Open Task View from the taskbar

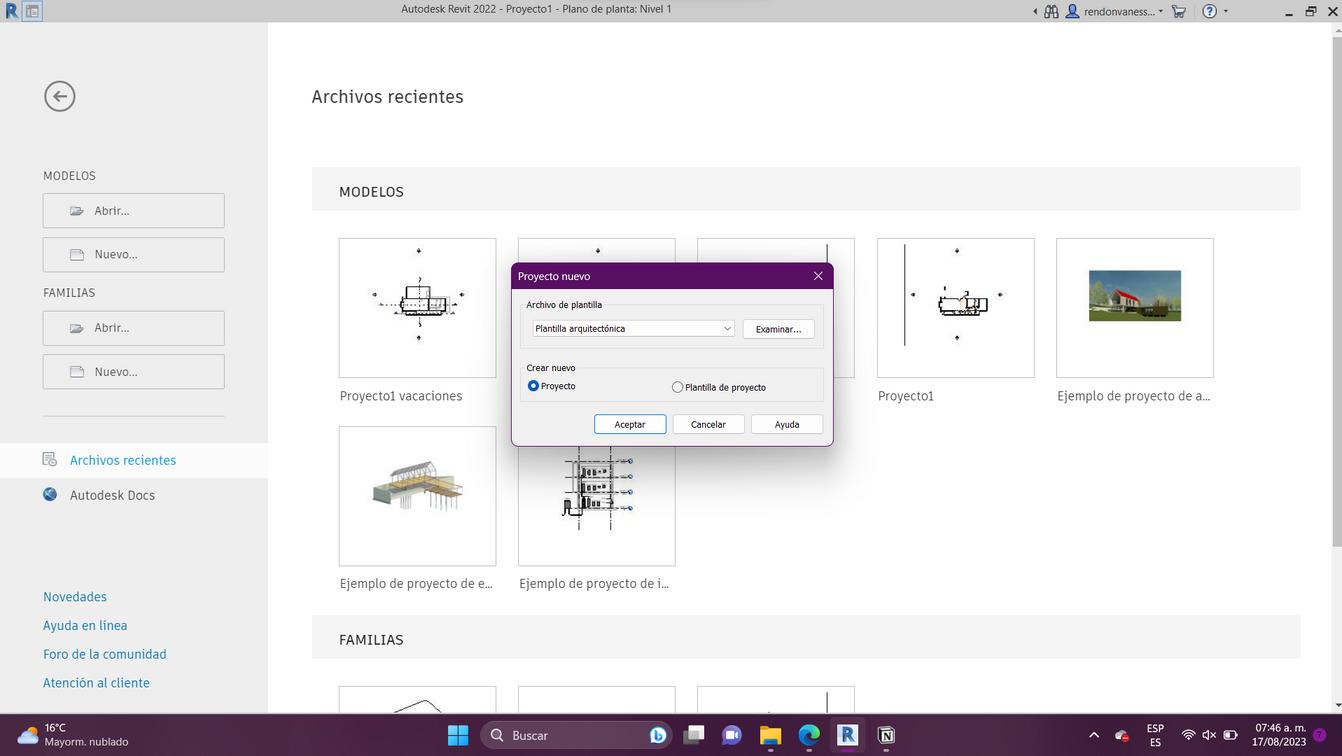[x=694, y=735]
